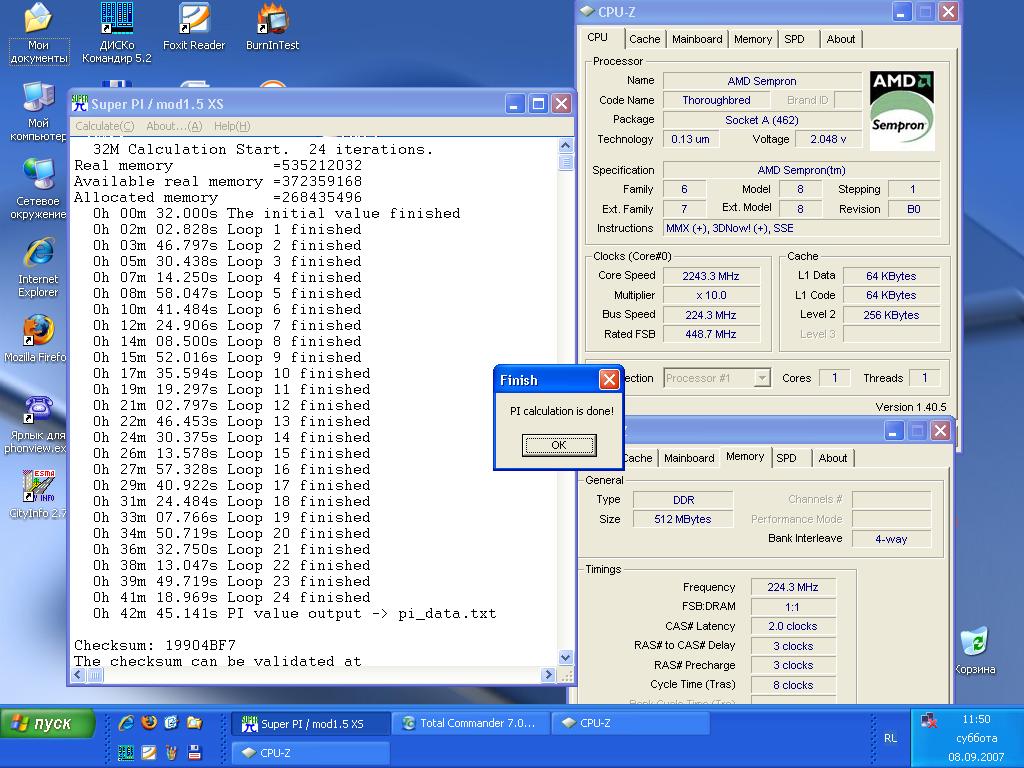
Task: Click the ДИСКо Командир icon in quick launch
Action: (126, 752)
